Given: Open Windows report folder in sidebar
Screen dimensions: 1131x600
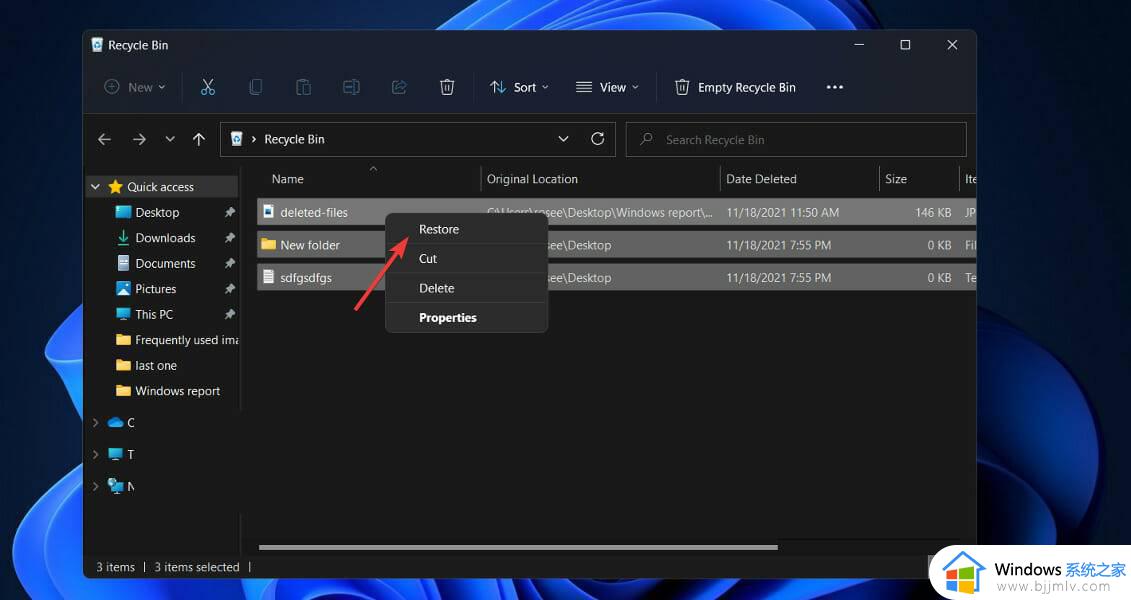Looking at the screenshot, I should coord(177,391).
